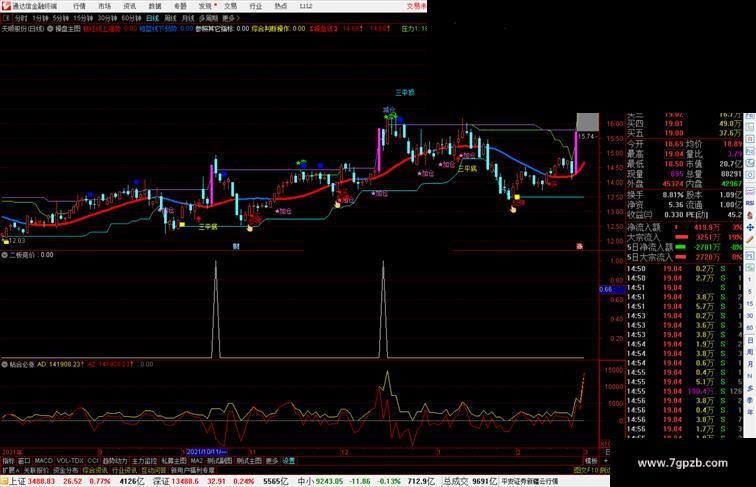Open the 行业资讯 tab
756x487 pixels.
(124, 470)
